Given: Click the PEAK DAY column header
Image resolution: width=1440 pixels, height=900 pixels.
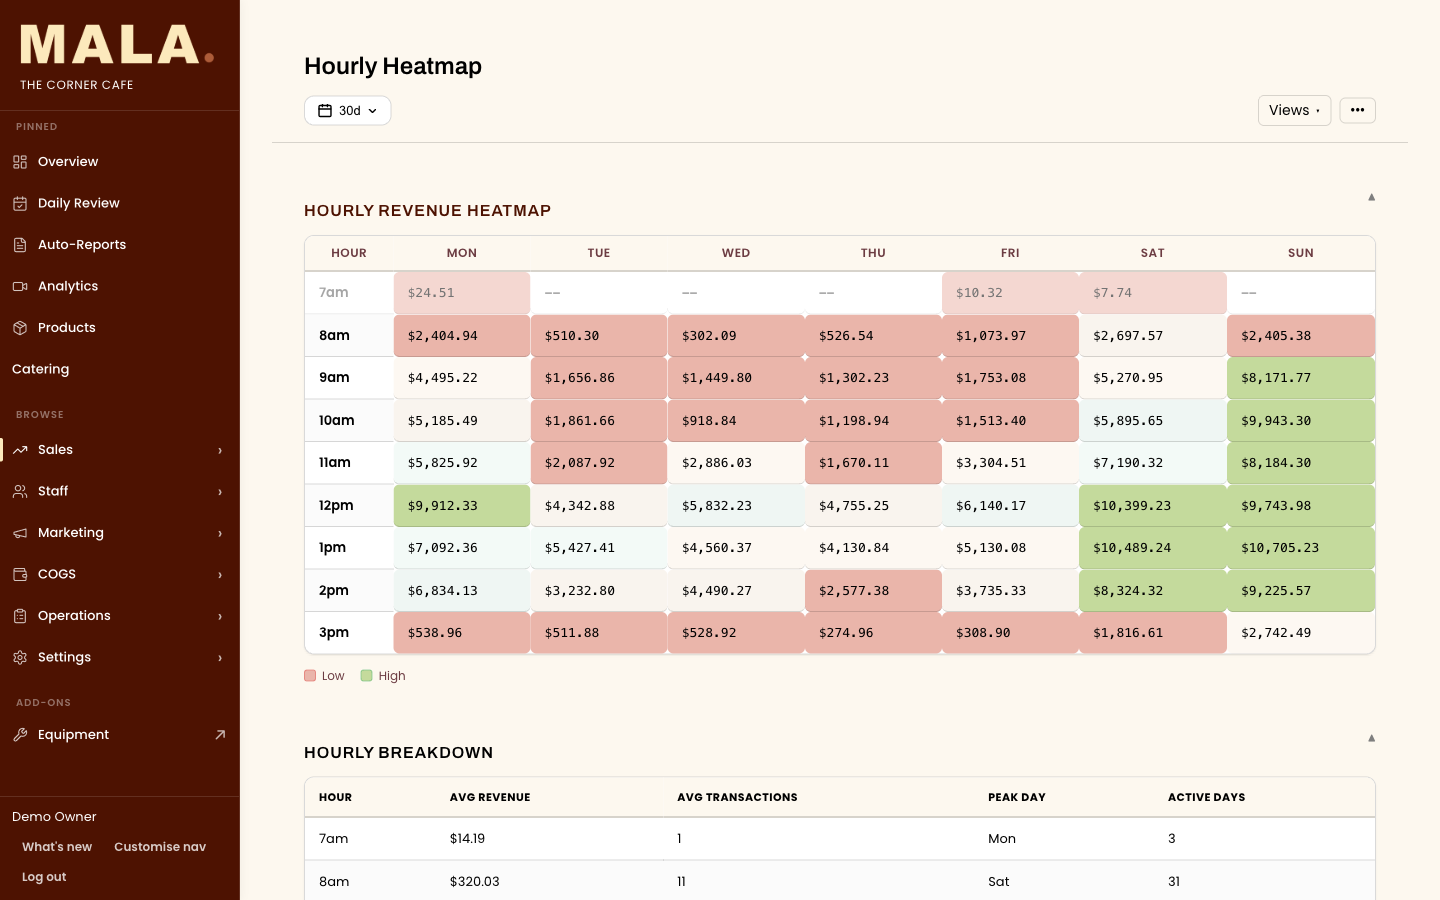Looking at the screenshot, I should tap(1017, 798).
